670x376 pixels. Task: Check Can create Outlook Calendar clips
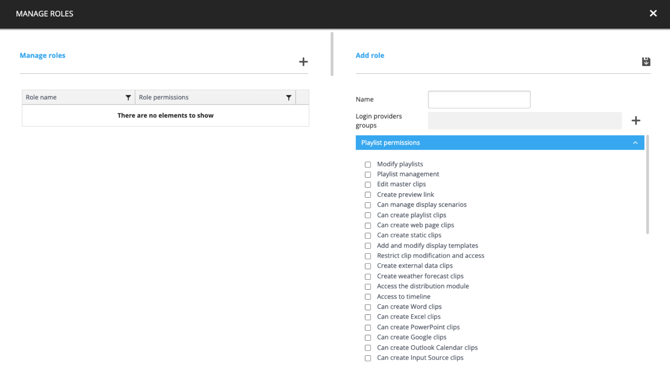click(367, 348)
